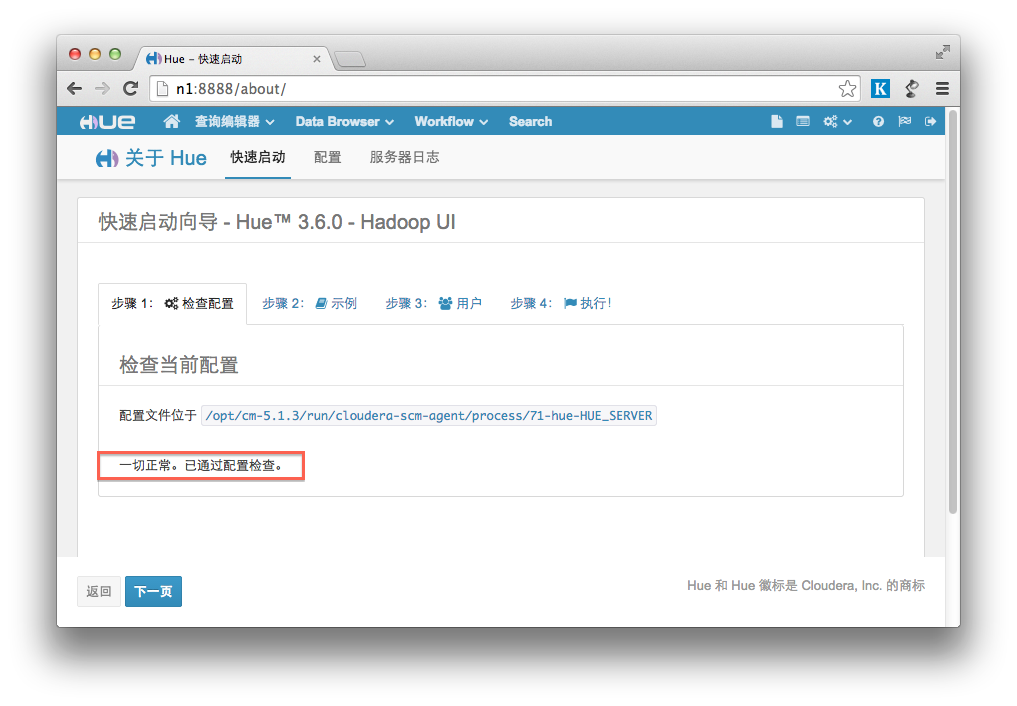Open job browser list icon
This screenshot has width=1017, height=706.
point(802,121)
